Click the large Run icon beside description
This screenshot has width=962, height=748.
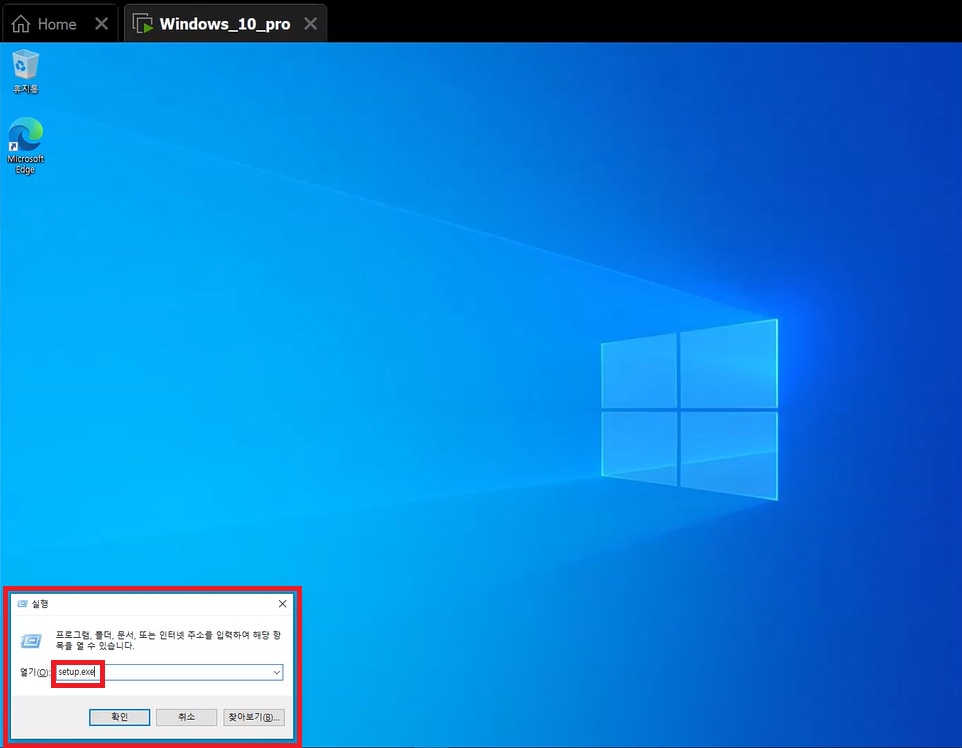pyautogui.click(x=31, y=641)
